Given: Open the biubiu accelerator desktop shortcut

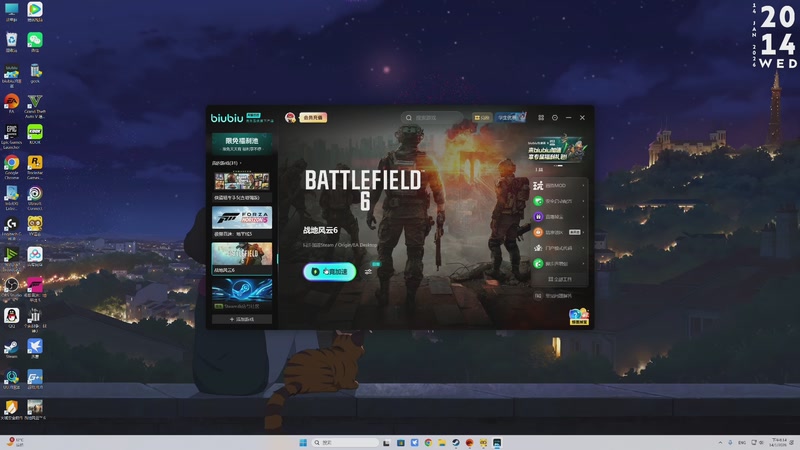Looking at the screenshot, I should [12, 76].
